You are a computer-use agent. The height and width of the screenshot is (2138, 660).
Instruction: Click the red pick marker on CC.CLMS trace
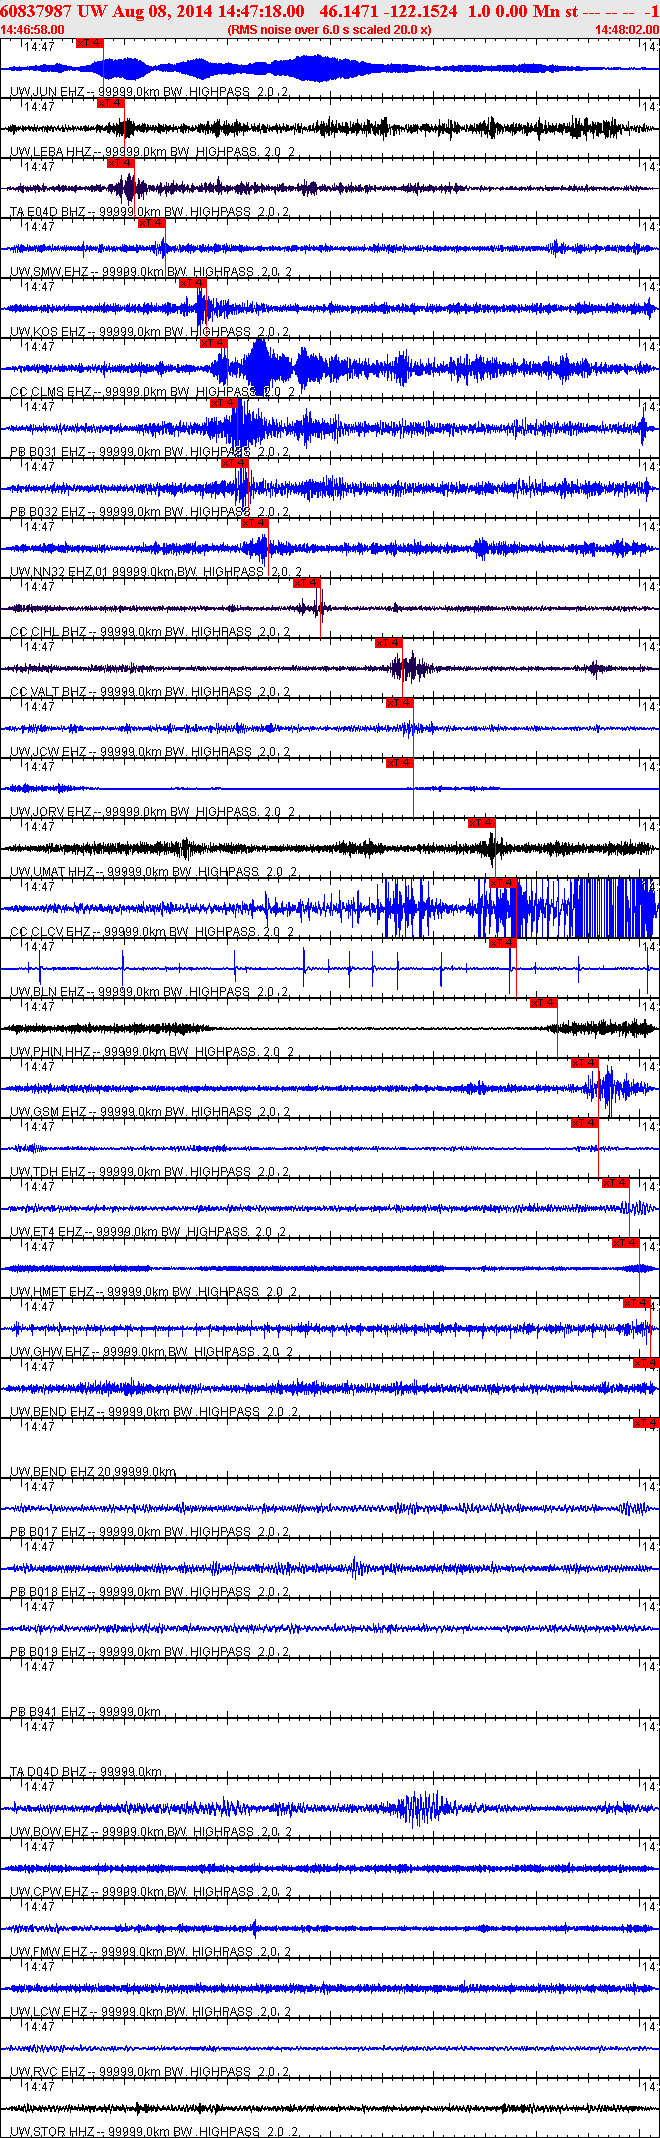point(213,343)
